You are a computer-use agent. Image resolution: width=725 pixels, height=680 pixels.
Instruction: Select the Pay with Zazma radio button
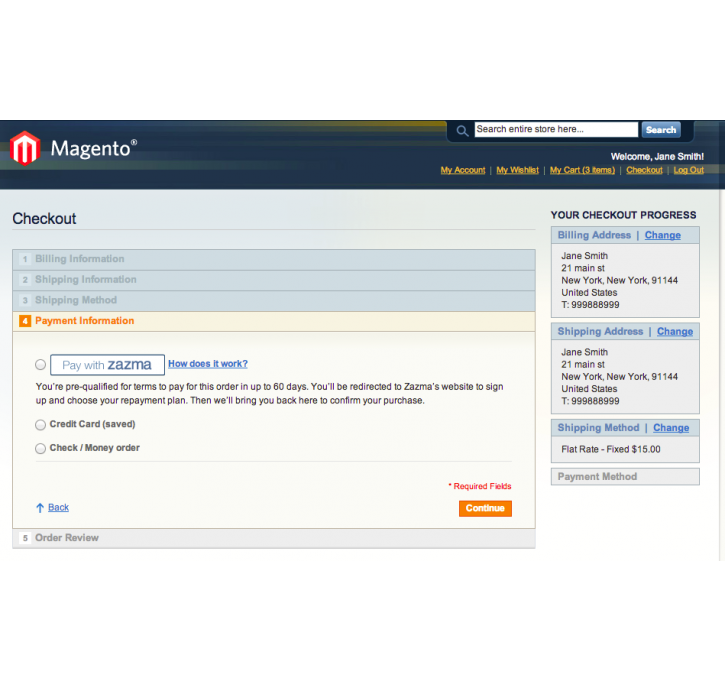click(x=41, y=365)
